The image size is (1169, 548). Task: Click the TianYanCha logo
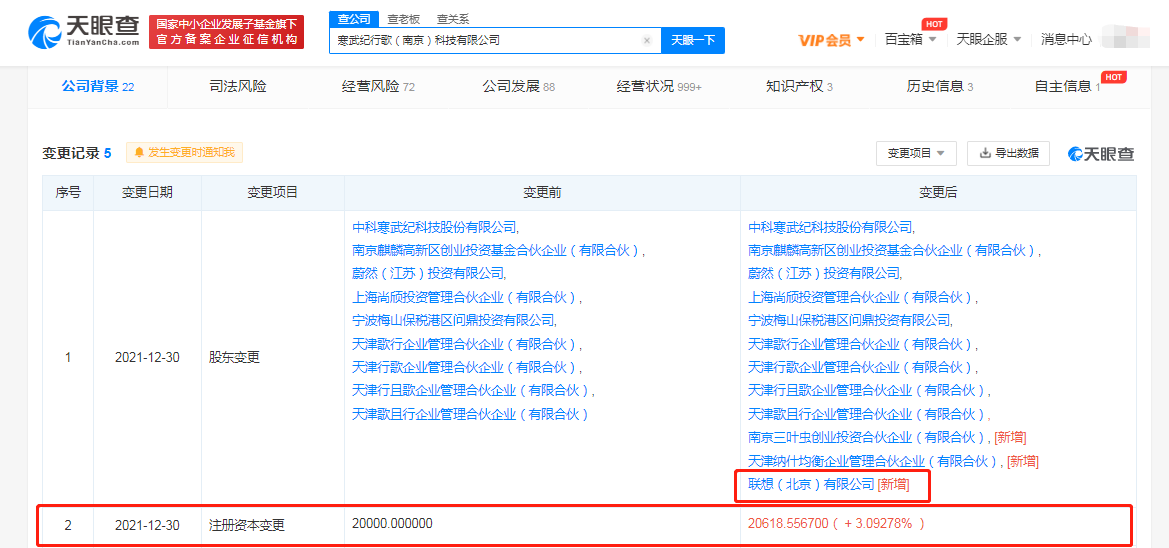84,32
